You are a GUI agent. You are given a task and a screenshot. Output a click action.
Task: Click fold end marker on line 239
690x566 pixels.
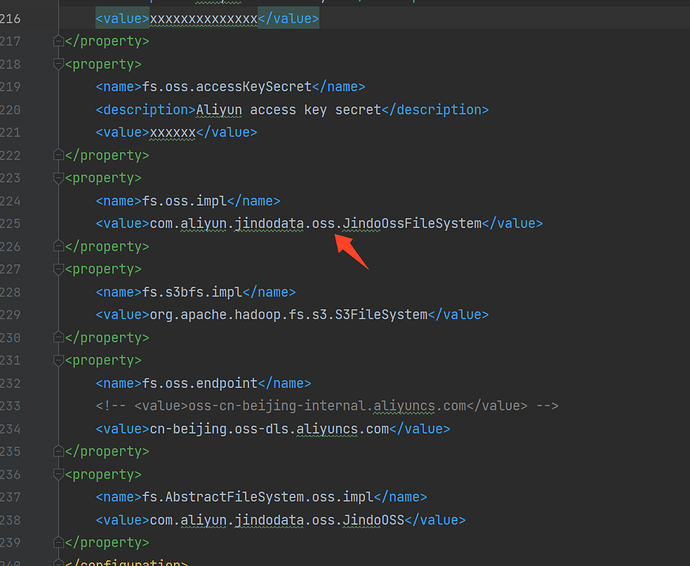tap(58, 543)
